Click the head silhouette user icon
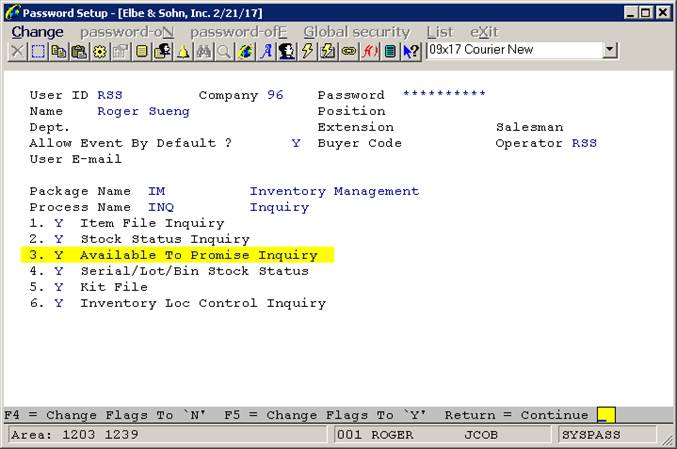677x449 pixels. [287, 52]
